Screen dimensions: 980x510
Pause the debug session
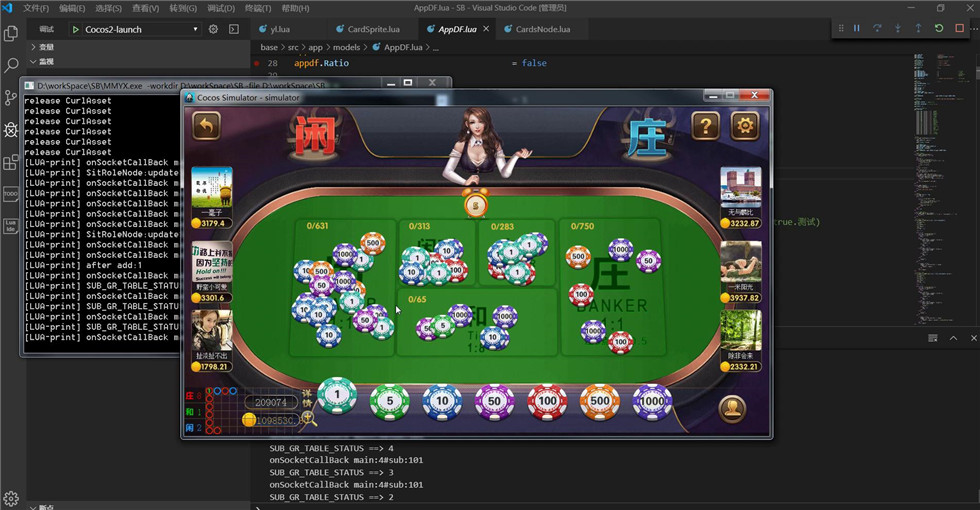click(x=856, y=28)
